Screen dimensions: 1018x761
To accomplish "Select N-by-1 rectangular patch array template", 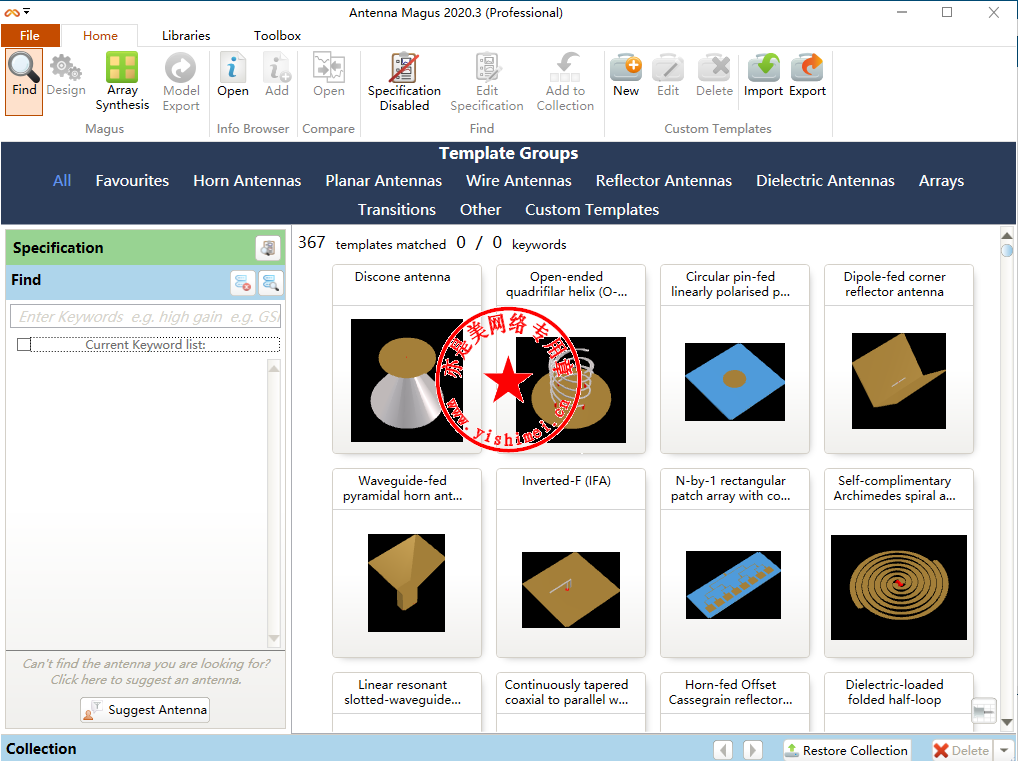I will pyautogui.click(x=735, y=563).
